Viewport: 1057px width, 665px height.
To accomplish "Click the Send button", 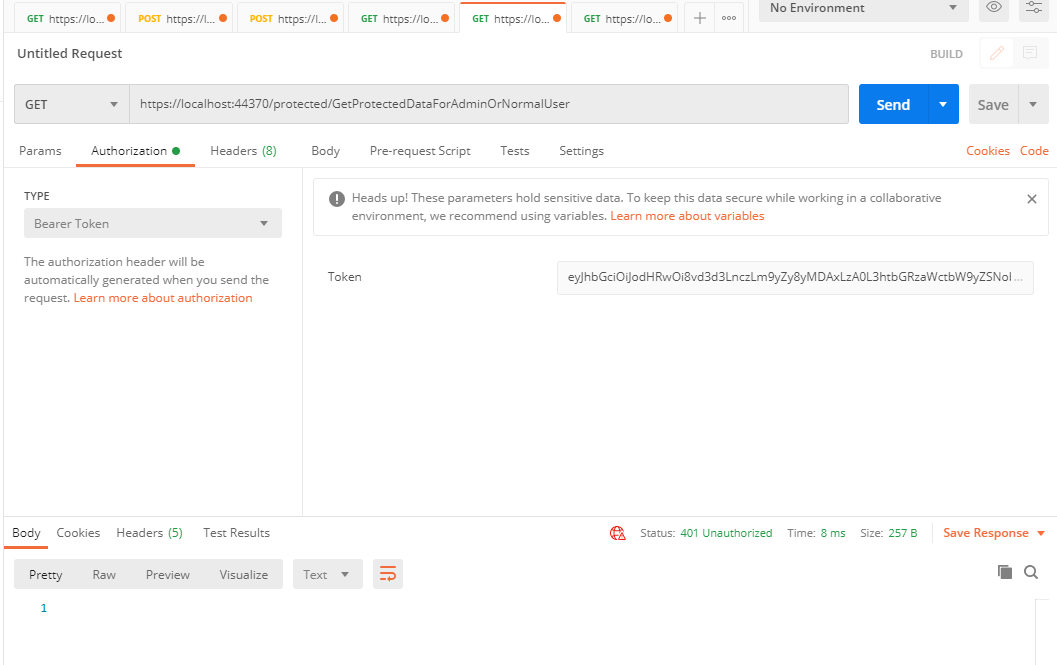I will (x=891, y=104).
